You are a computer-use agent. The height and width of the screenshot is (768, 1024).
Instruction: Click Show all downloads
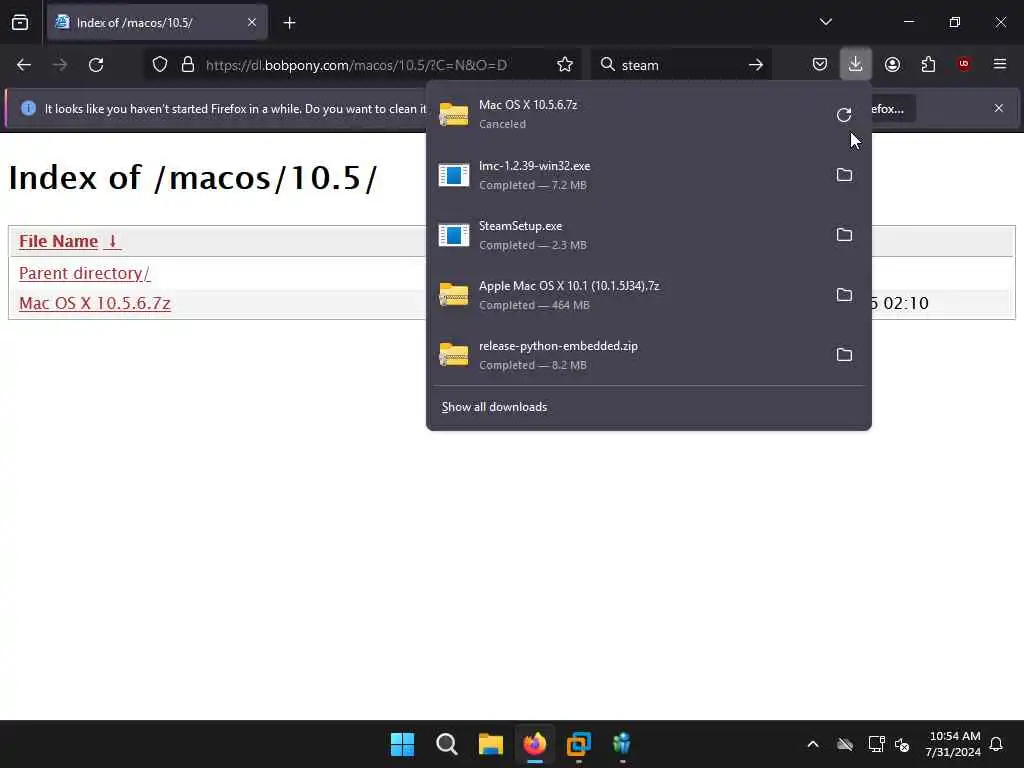(494, 407)
